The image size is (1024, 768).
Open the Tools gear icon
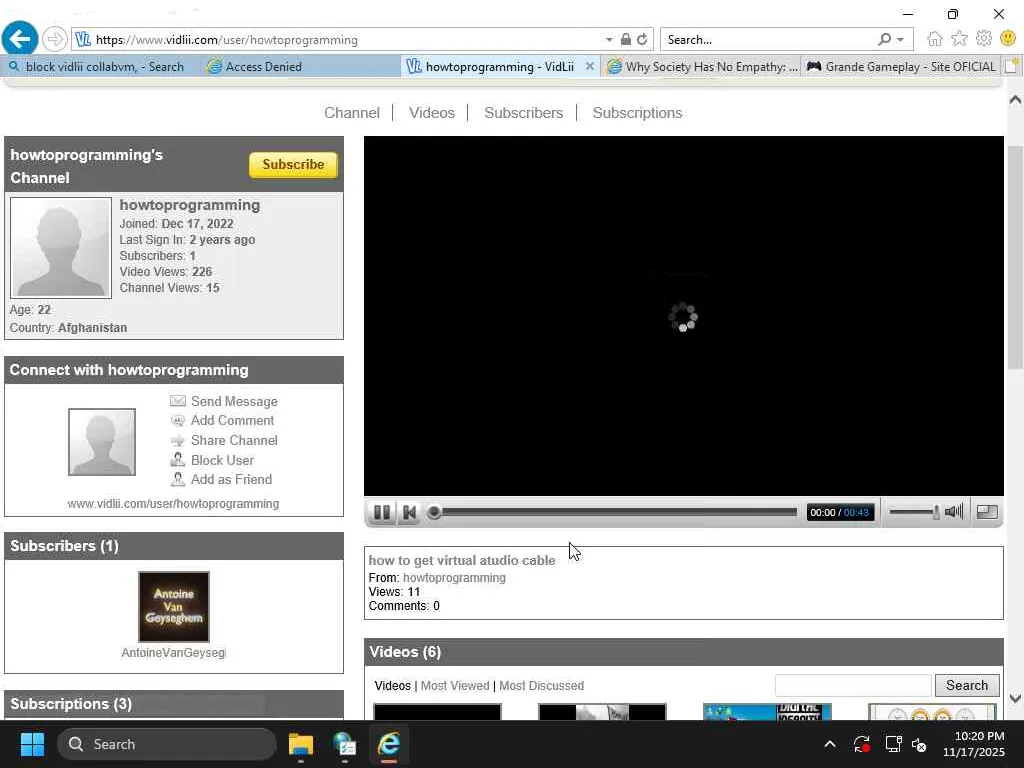click(x=984, y=39)
